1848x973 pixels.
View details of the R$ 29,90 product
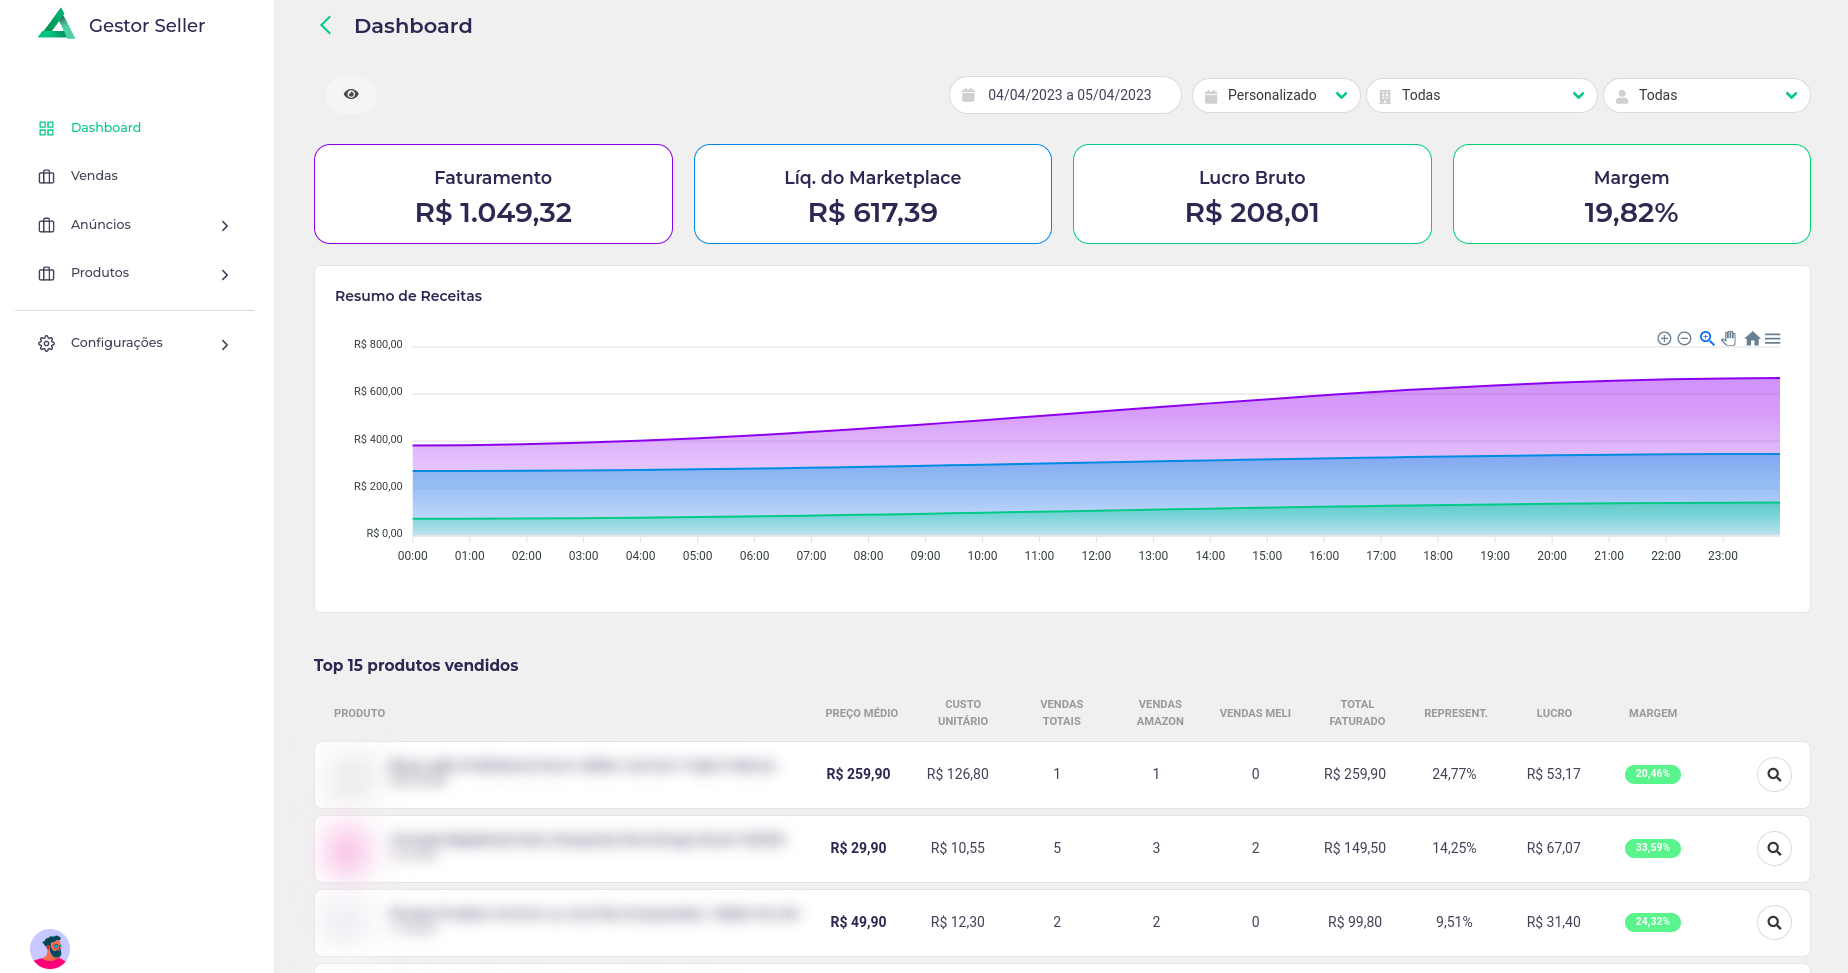pos(1773,849)
